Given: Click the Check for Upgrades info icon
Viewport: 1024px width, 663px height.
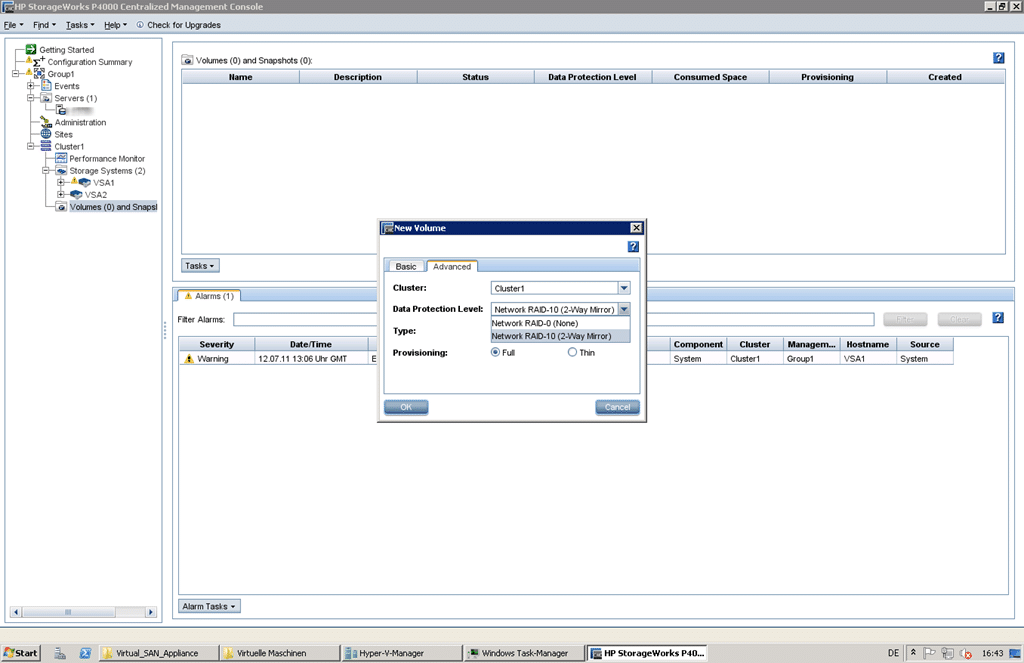Looking at the screenshot, I should (140, 25).
